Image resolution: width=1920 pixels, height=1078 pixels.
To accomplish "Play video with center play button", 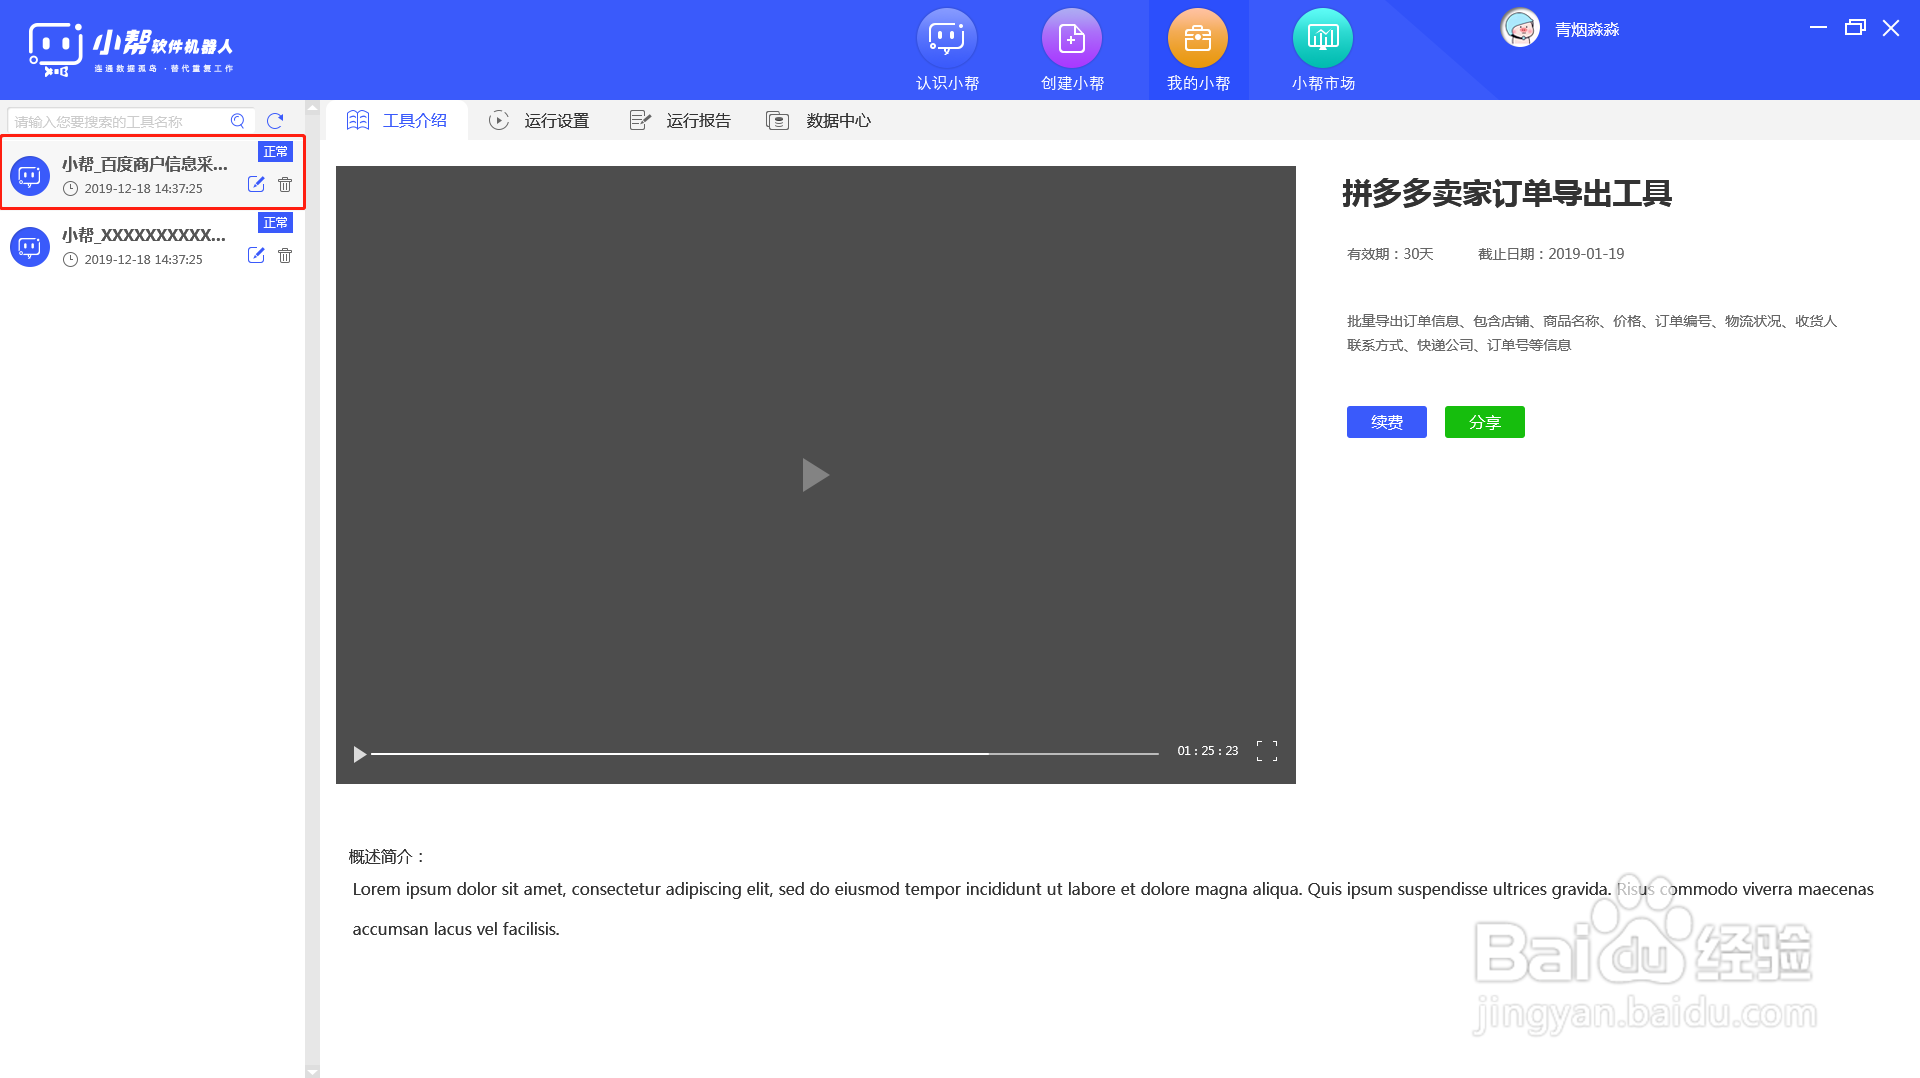I will [x=815, y=475].
